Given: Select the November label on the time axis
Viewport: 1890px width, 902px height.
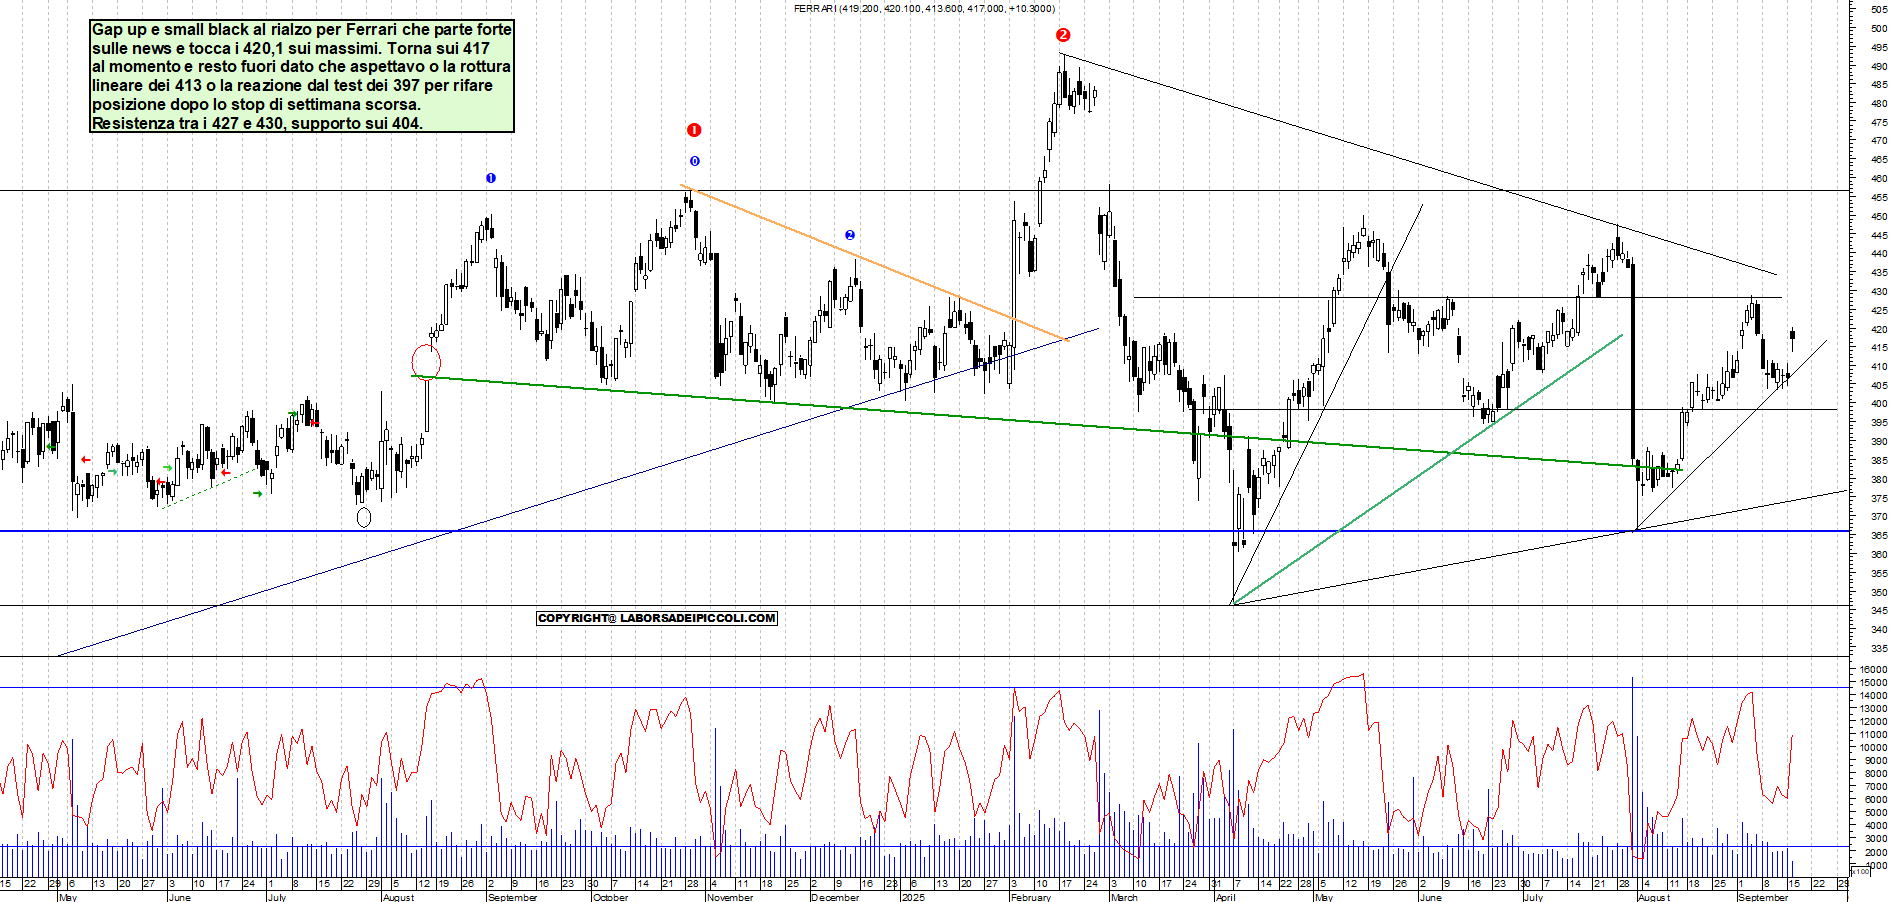Looking at the screenshot, I should pos(729,897).
